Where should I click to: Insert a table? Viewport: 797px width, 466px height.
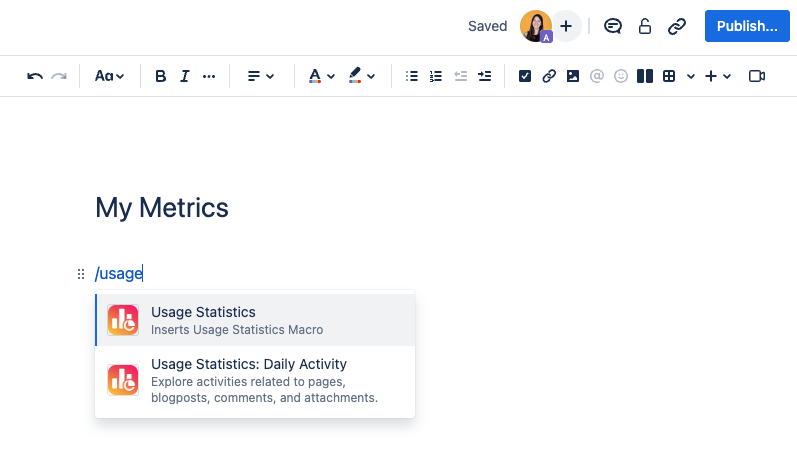670,76
